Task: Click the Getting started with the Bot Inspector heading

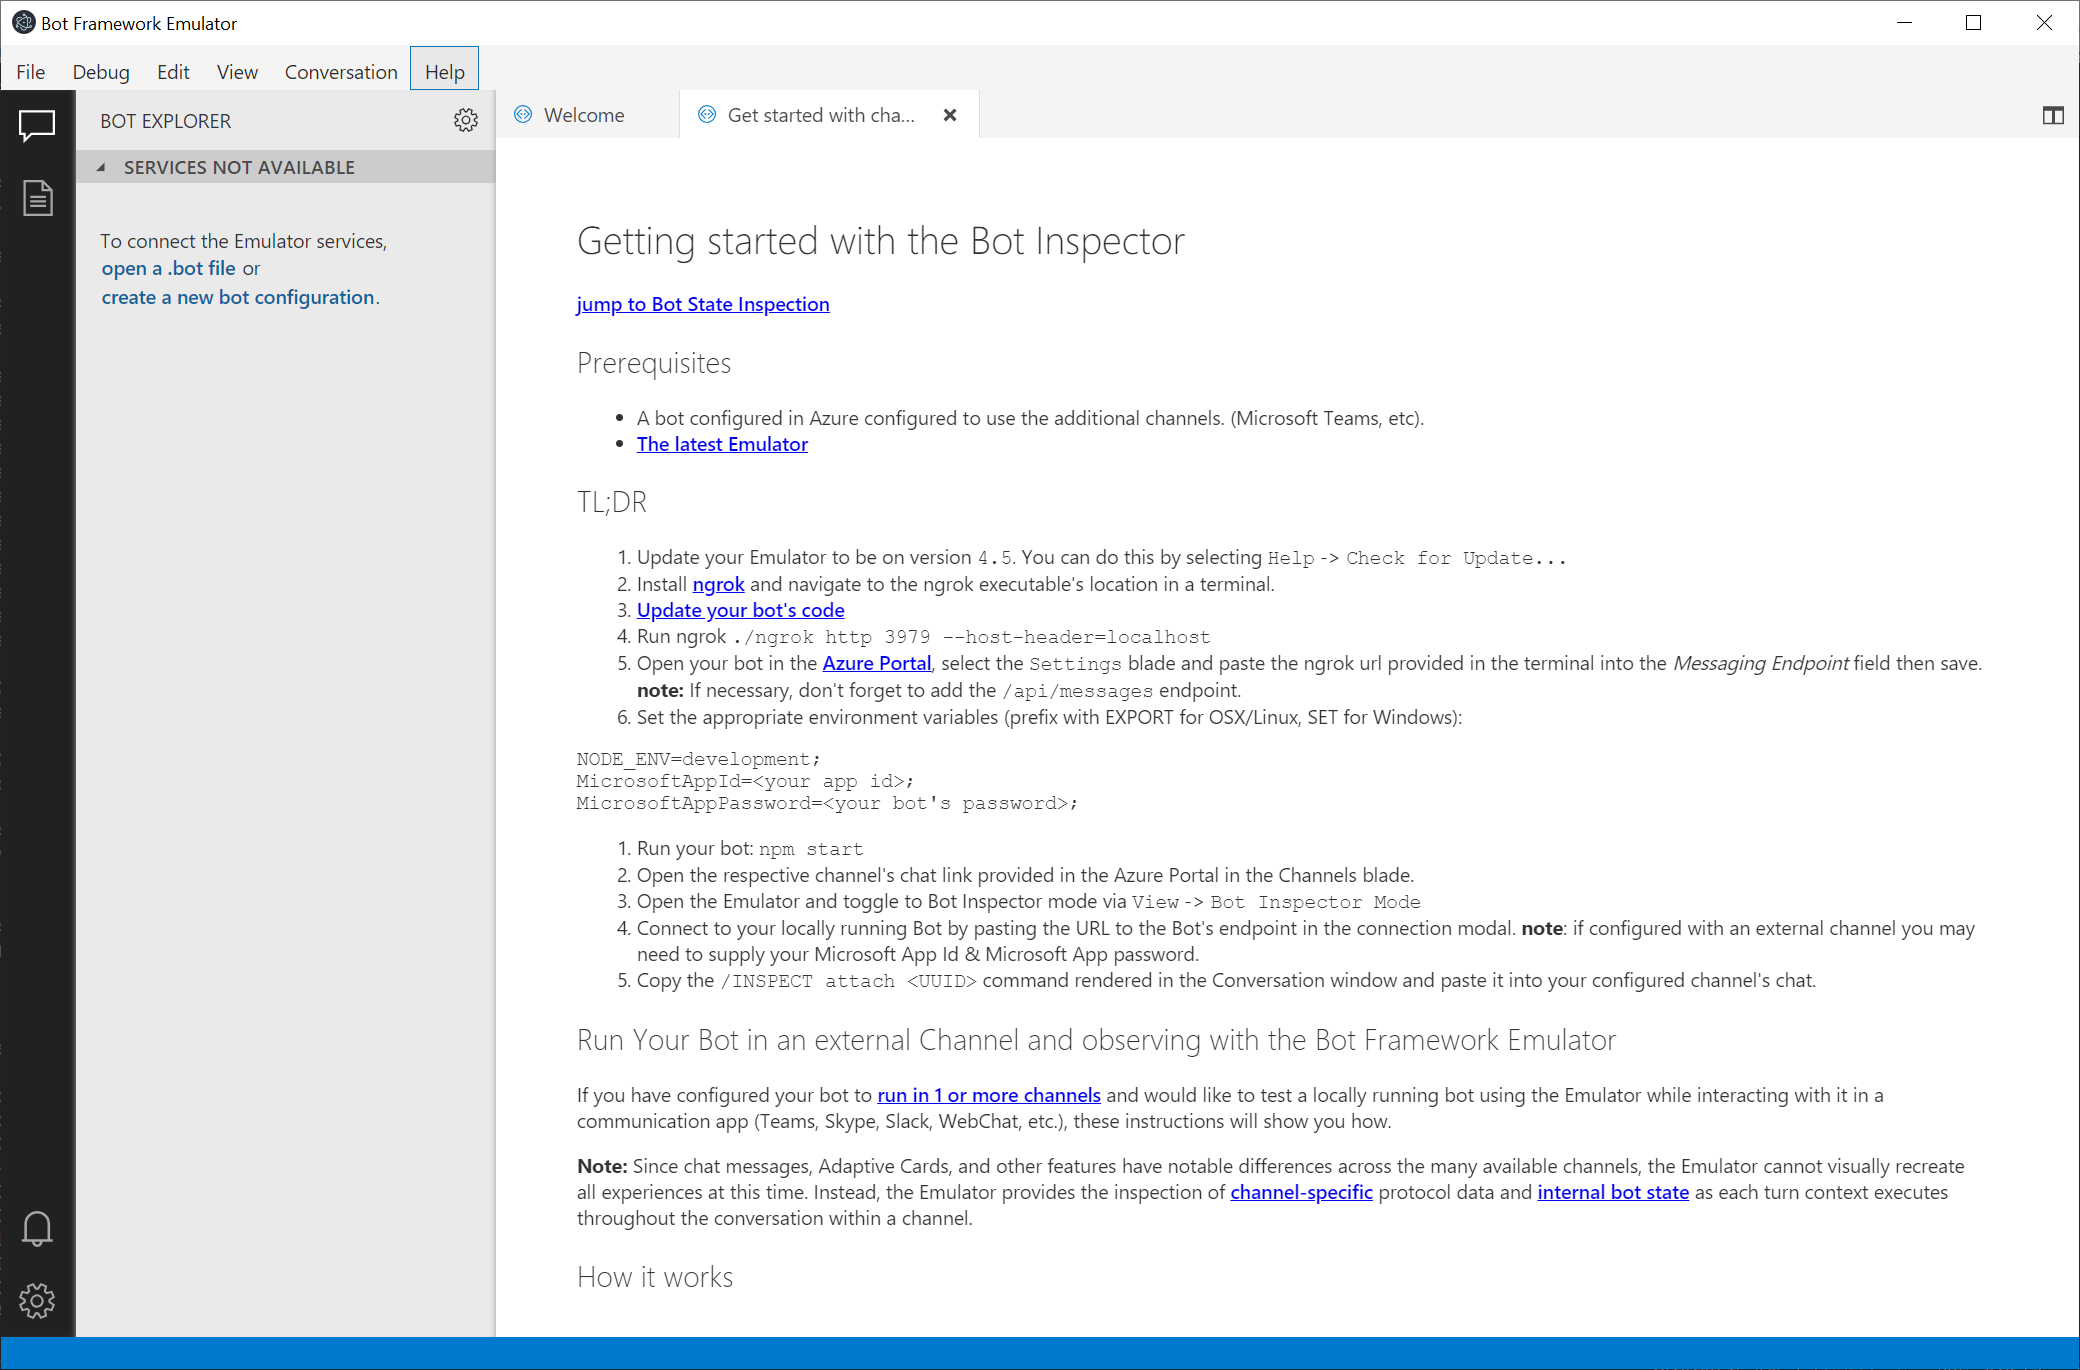Action: (881, 241)
